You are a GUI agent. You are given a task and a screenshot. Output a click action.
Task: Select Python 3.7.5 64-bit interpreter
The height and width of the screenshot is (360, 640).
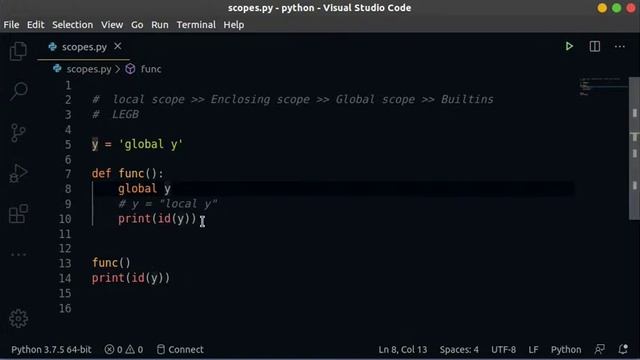tap(51, 349)
